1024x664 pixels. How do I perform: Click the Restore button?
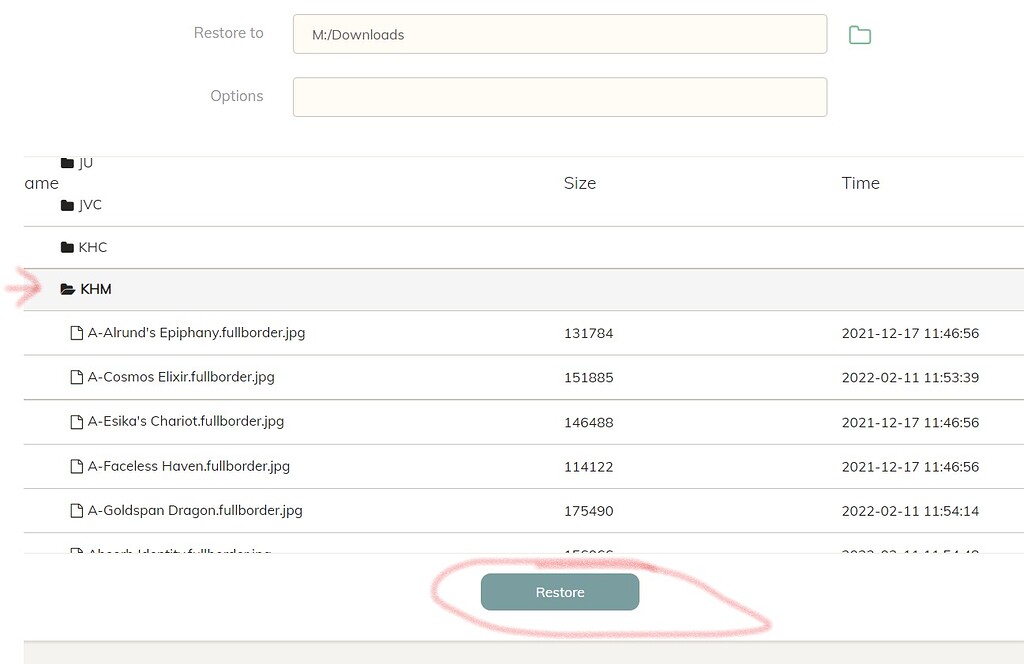click(559, 592)
